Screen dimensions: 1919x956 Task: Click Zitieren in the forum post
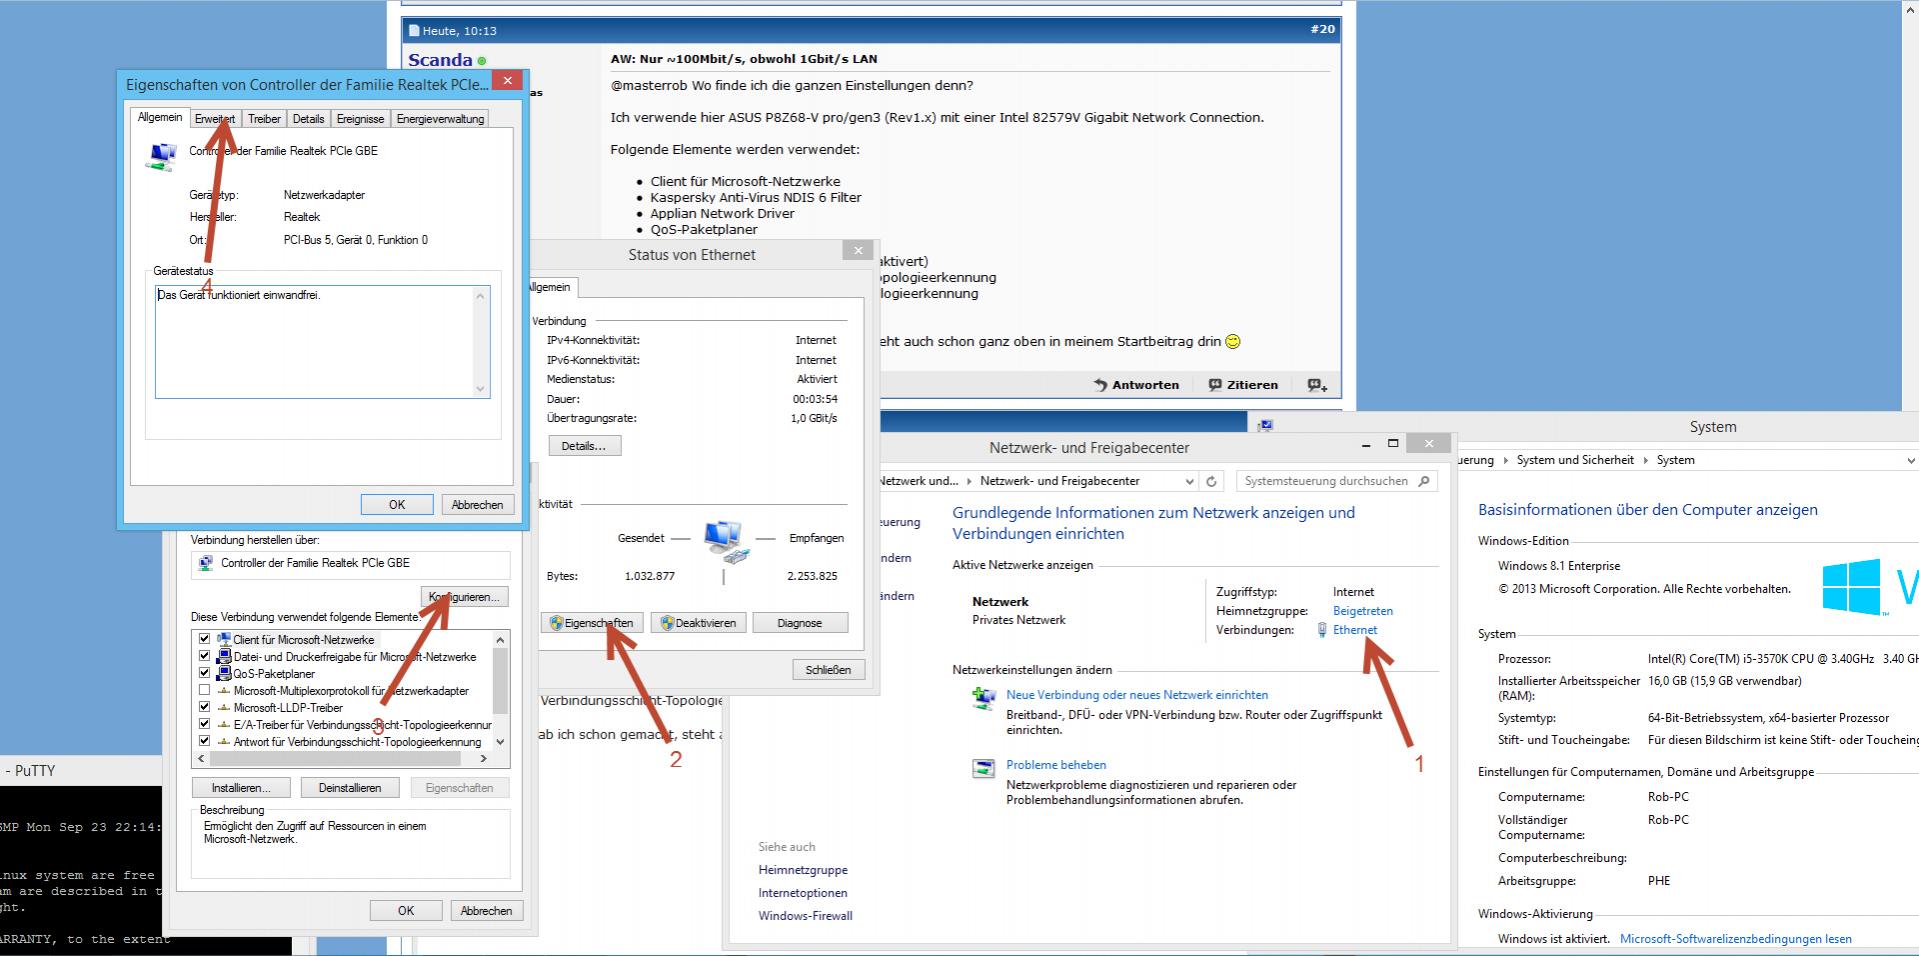coord(1243,385)
